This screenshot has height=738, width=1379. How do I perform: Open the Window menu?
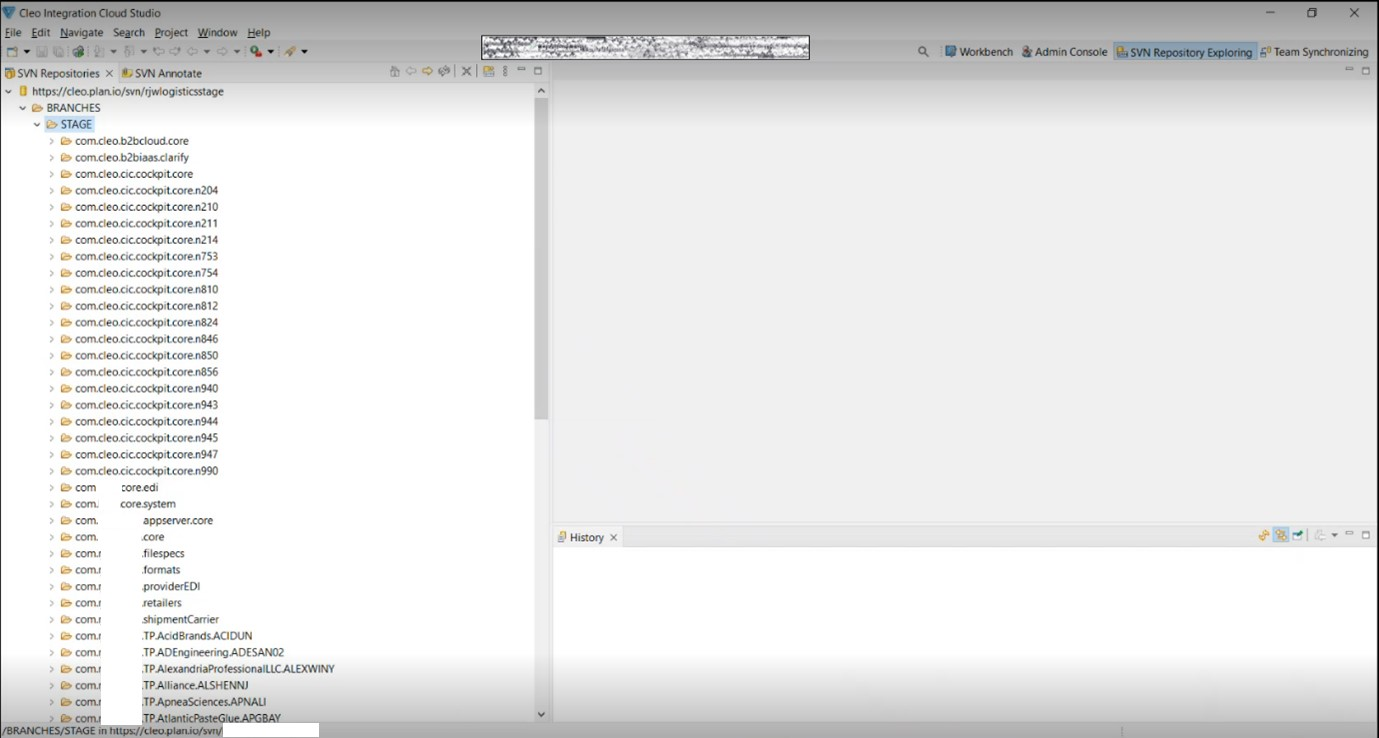pos(217,32)
